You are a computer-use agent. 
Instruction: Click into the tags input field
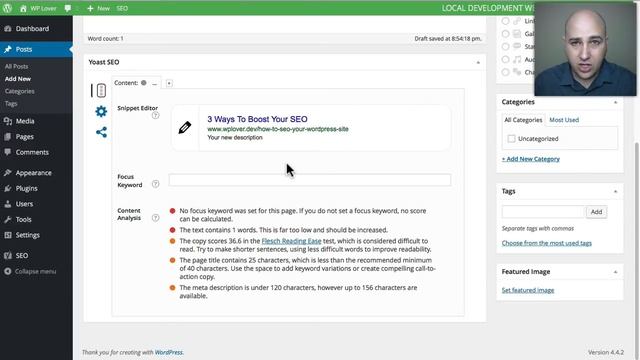coord(543,212)
